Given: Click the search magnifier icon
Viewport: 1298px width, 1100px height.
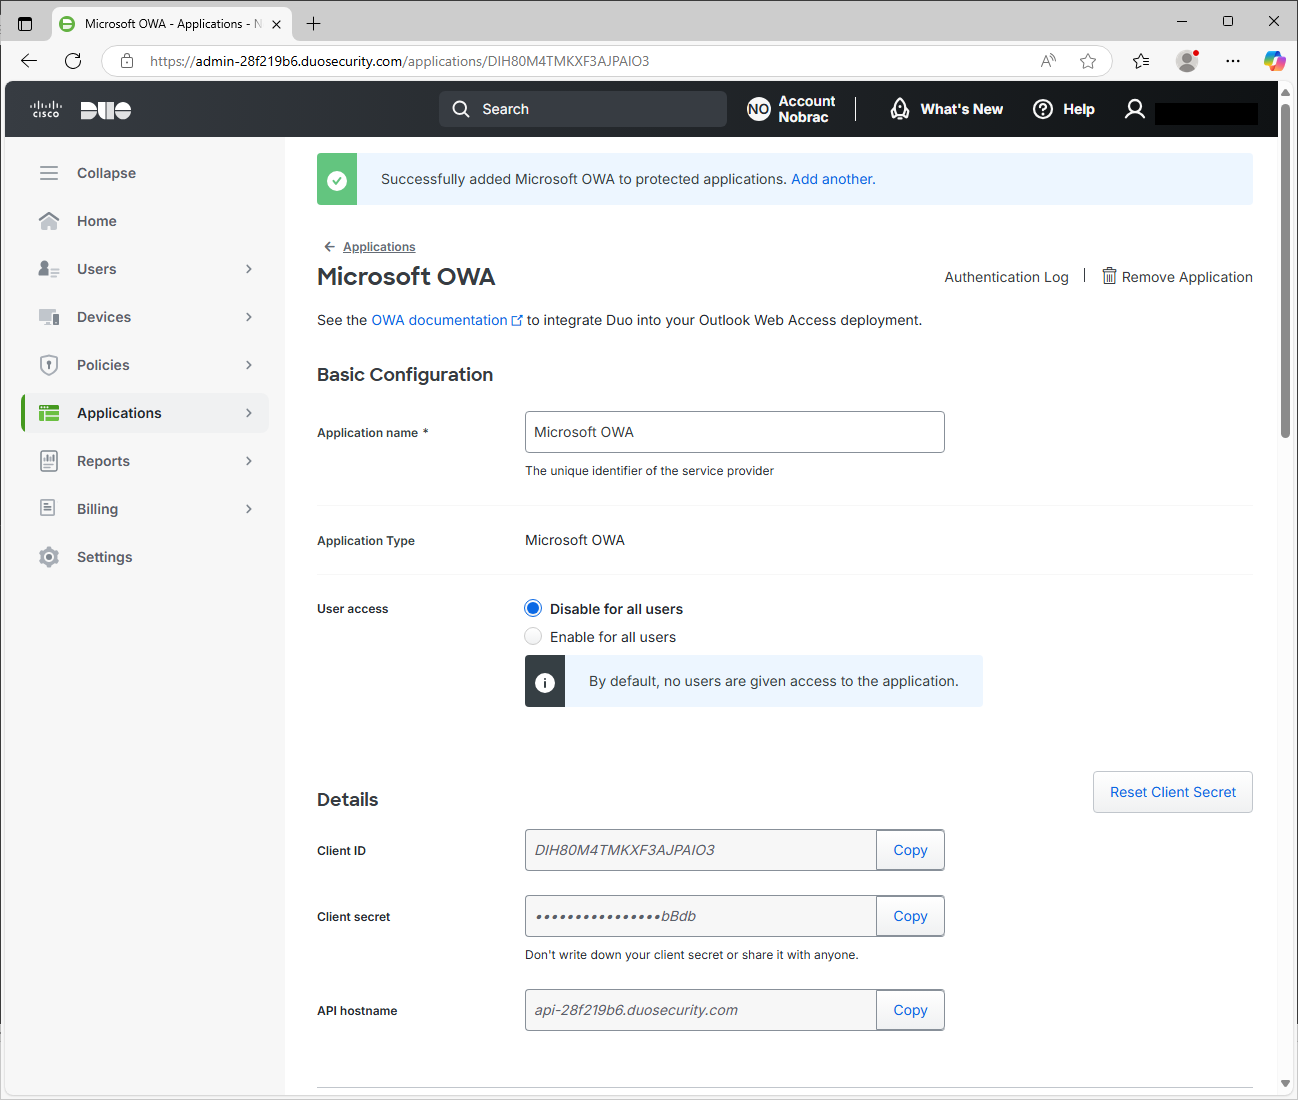Looking at the screenshot, I should pos(461,109).
